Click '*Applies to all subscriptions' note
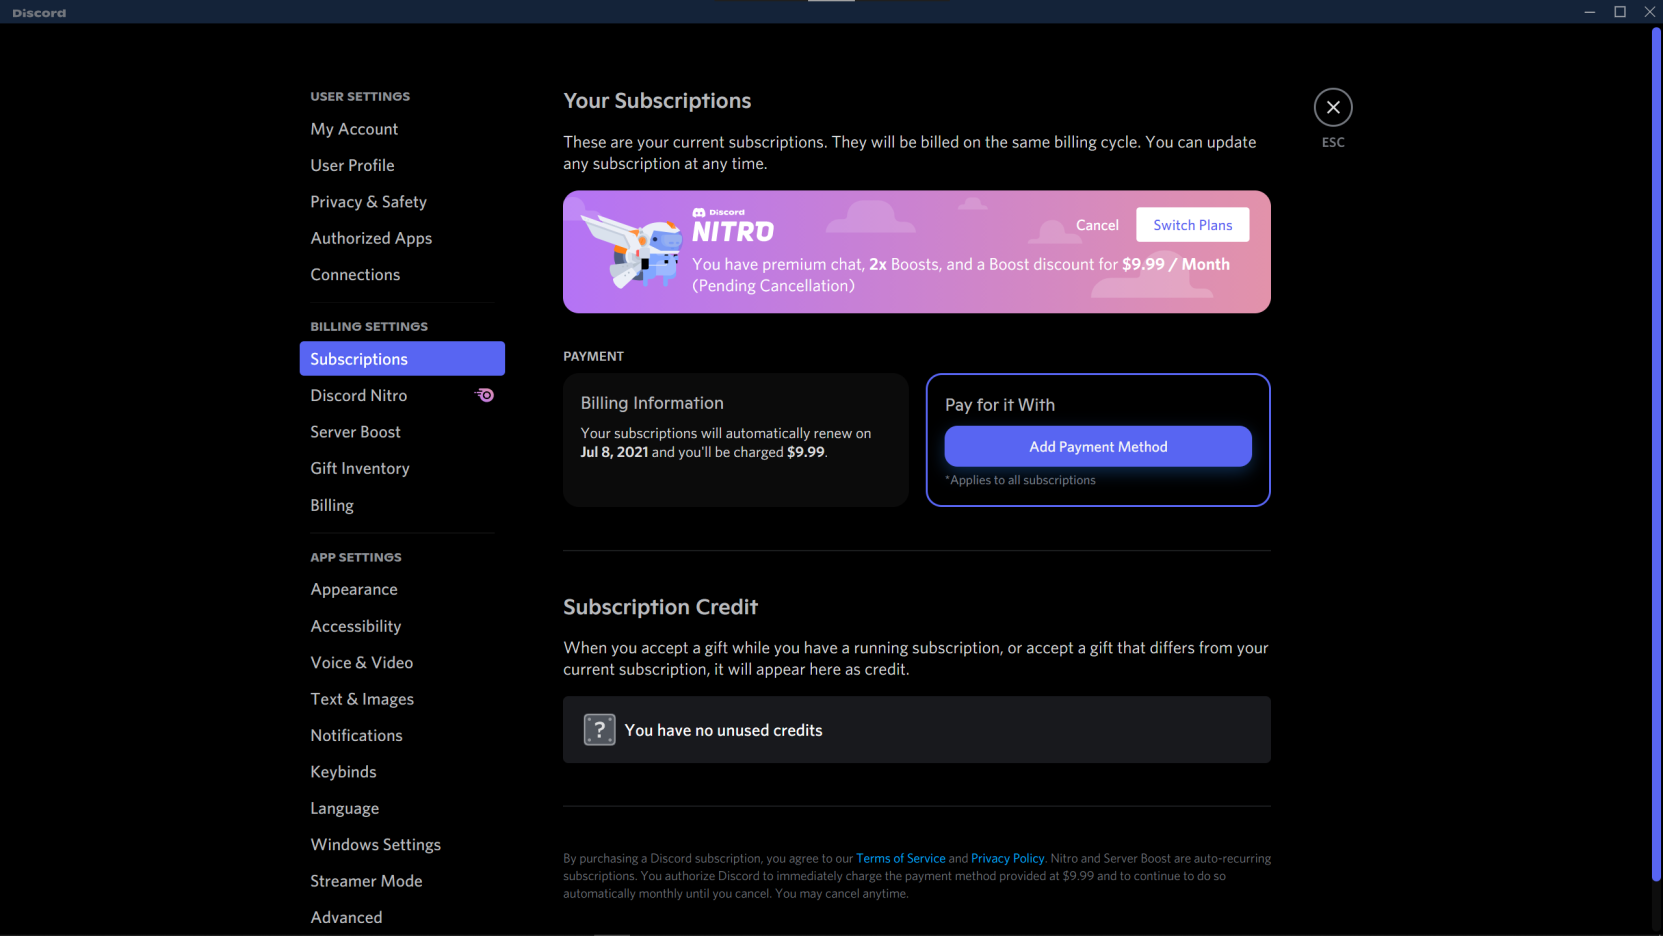This screenshot has height=936, width=1663. (x=1020, y=480)
